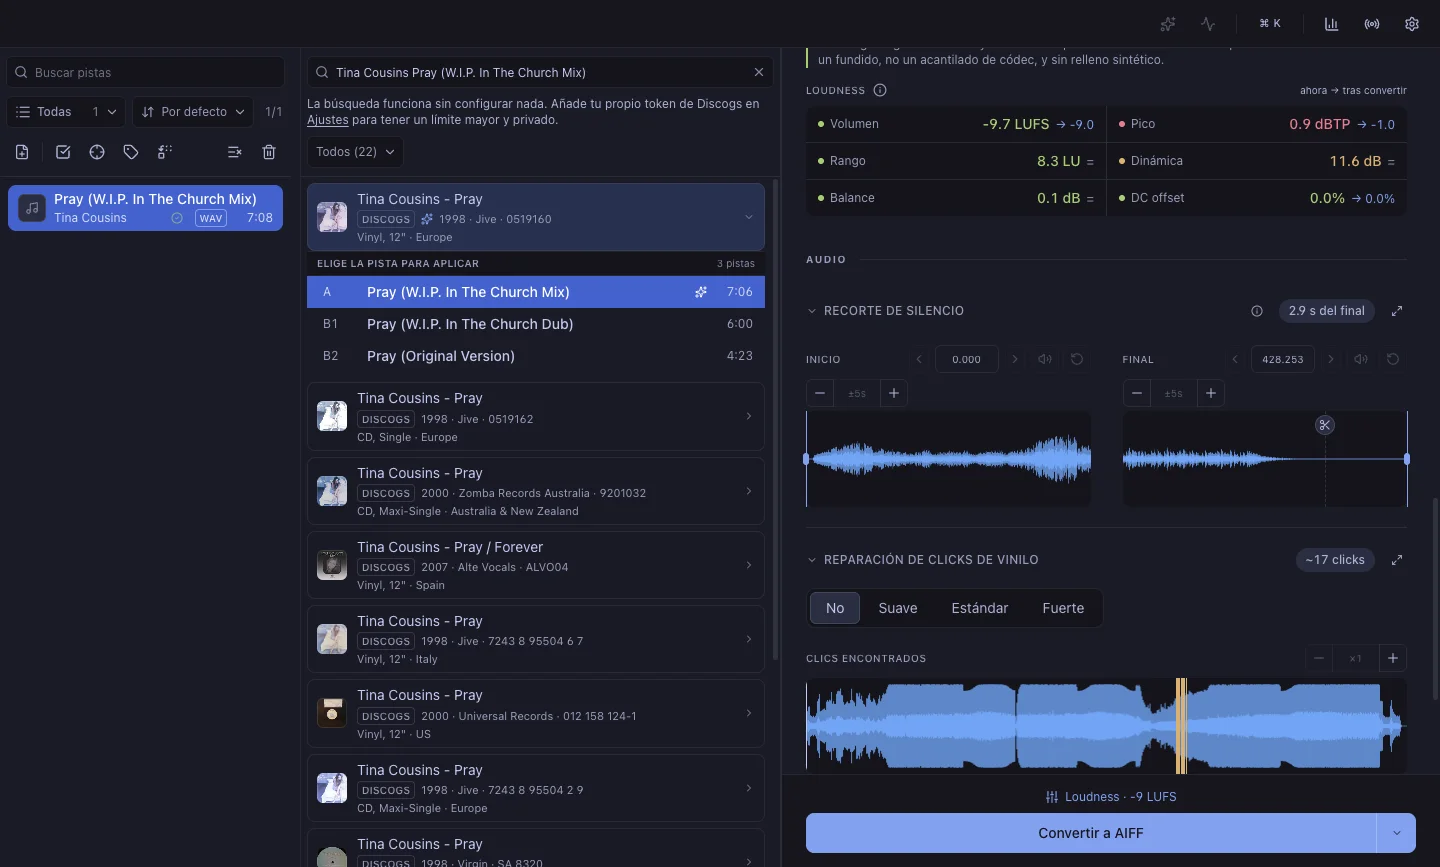Click the sparkles AI icon in top bar
Viewport: 1440px width, 867px height.
(1168, 24)
